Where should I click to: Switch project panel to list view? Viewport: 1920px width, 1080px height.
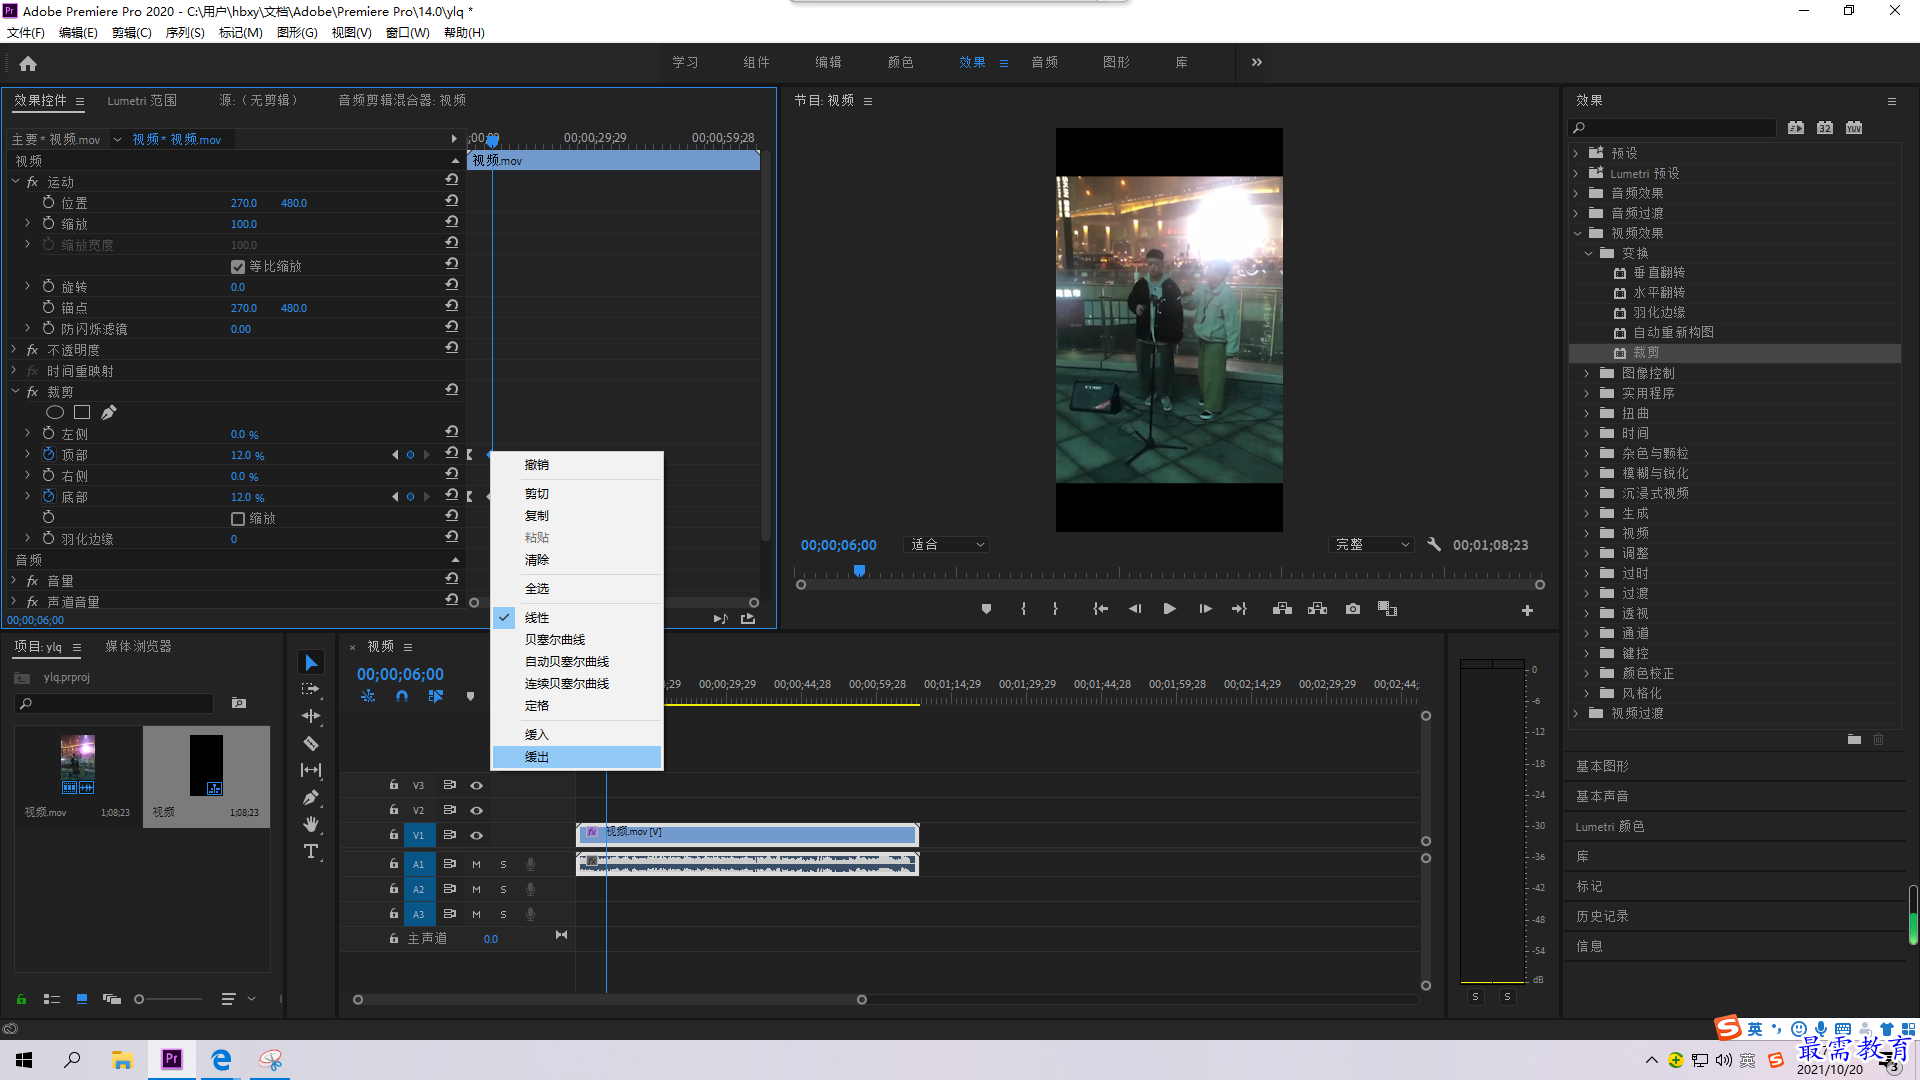52,998
